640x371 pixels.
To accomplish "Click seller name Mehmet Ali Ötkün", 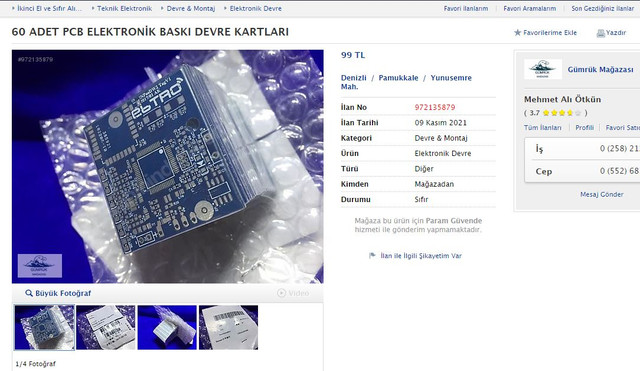I will [x=562, y=99].
